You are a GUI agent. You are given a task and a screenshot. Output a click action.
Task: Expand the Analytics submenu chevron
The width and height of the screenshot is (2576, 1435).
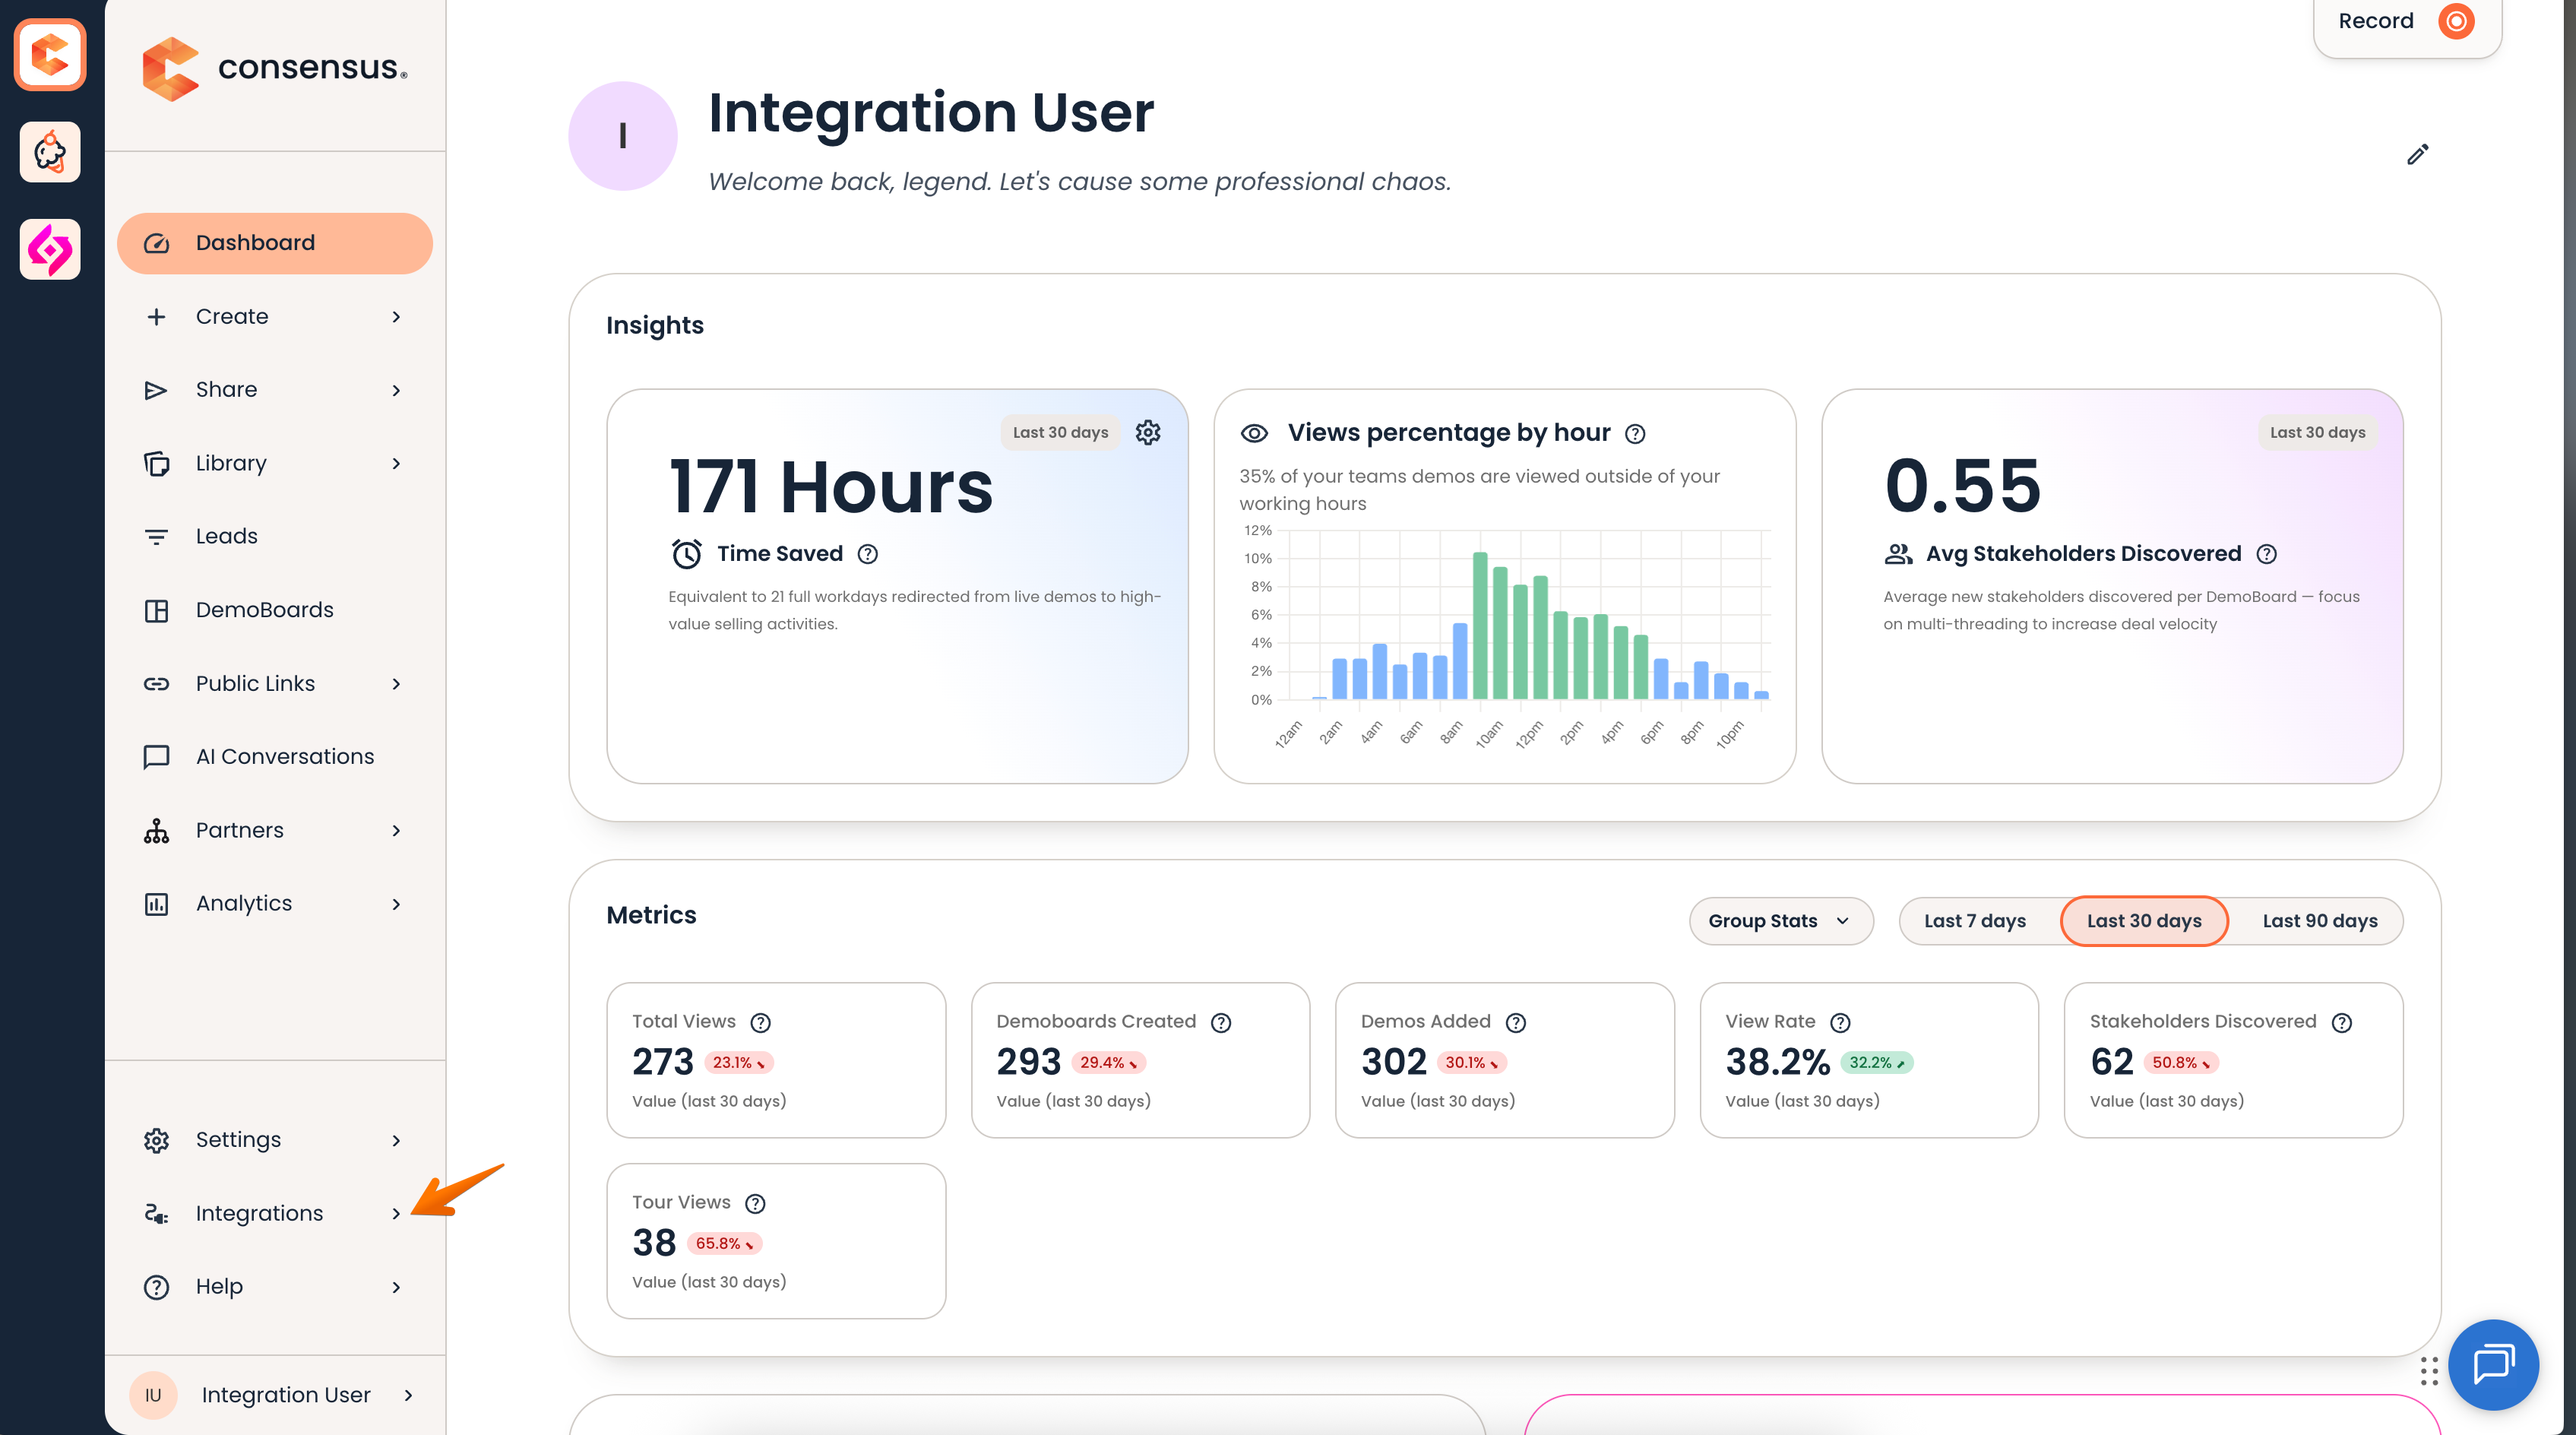[x=396, y=904]
